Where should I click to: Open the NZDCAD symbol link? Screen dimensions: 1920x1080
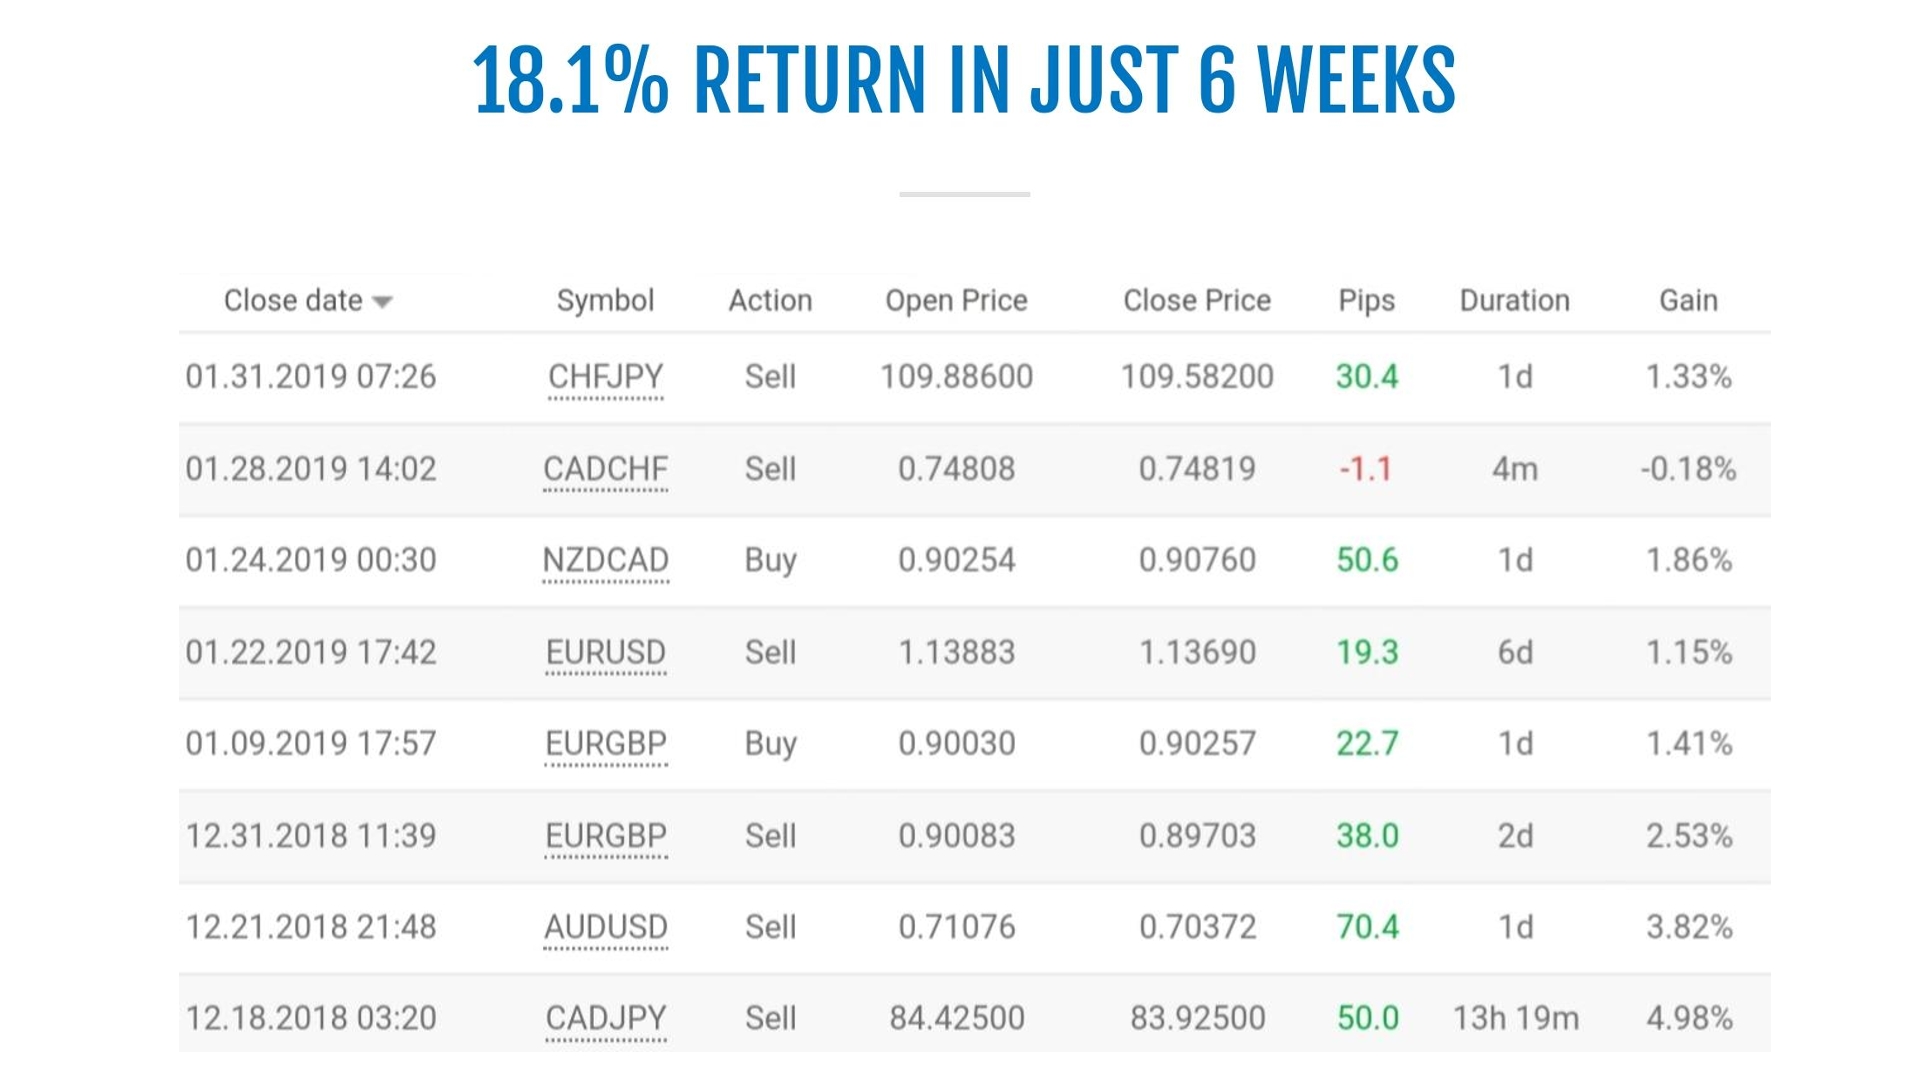point(605,560)
